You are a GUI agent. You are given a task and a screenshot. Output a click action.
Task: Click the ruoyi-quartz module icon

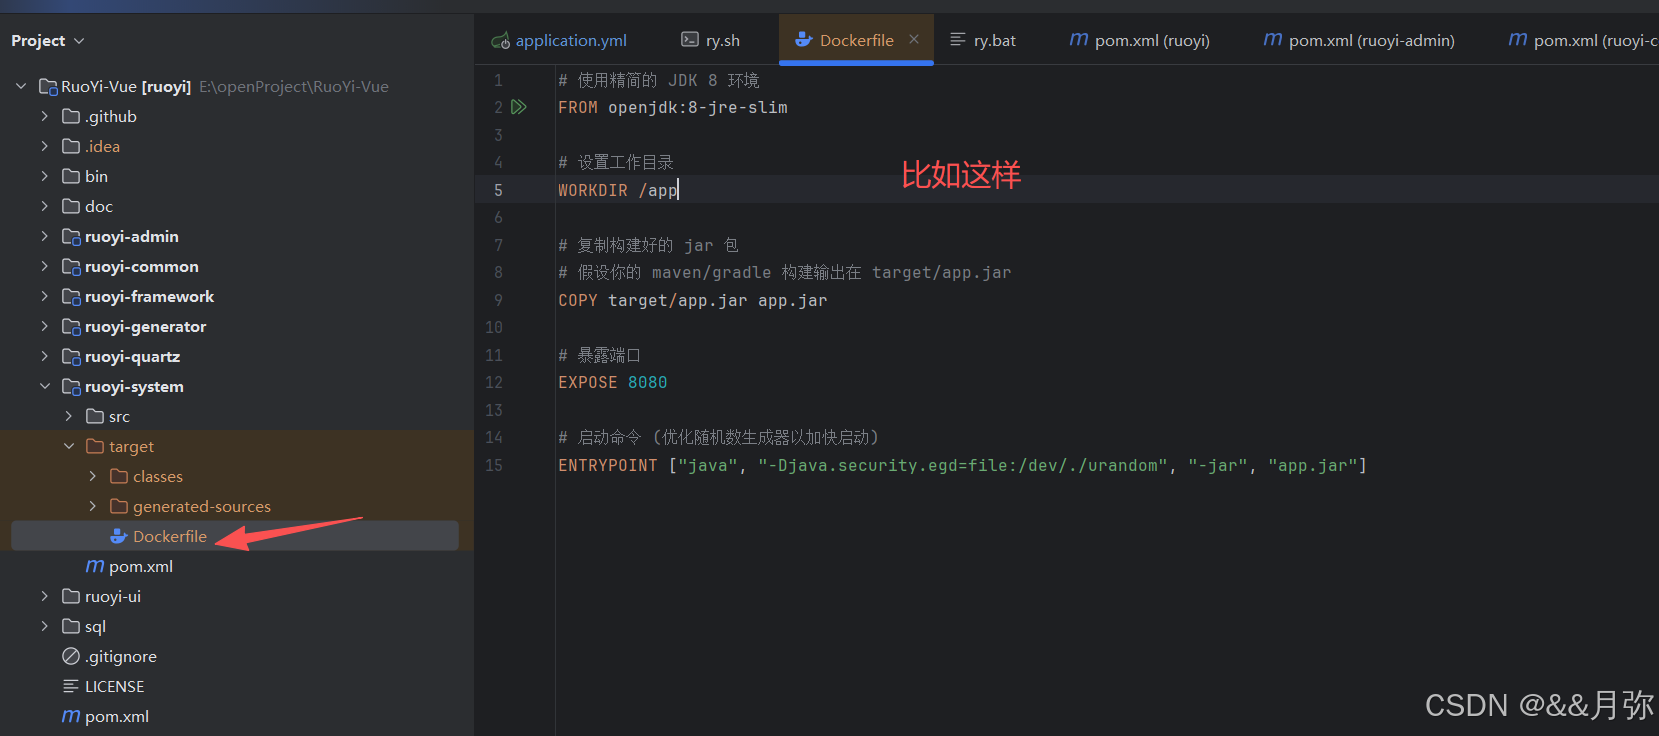[x=71, y=356]
